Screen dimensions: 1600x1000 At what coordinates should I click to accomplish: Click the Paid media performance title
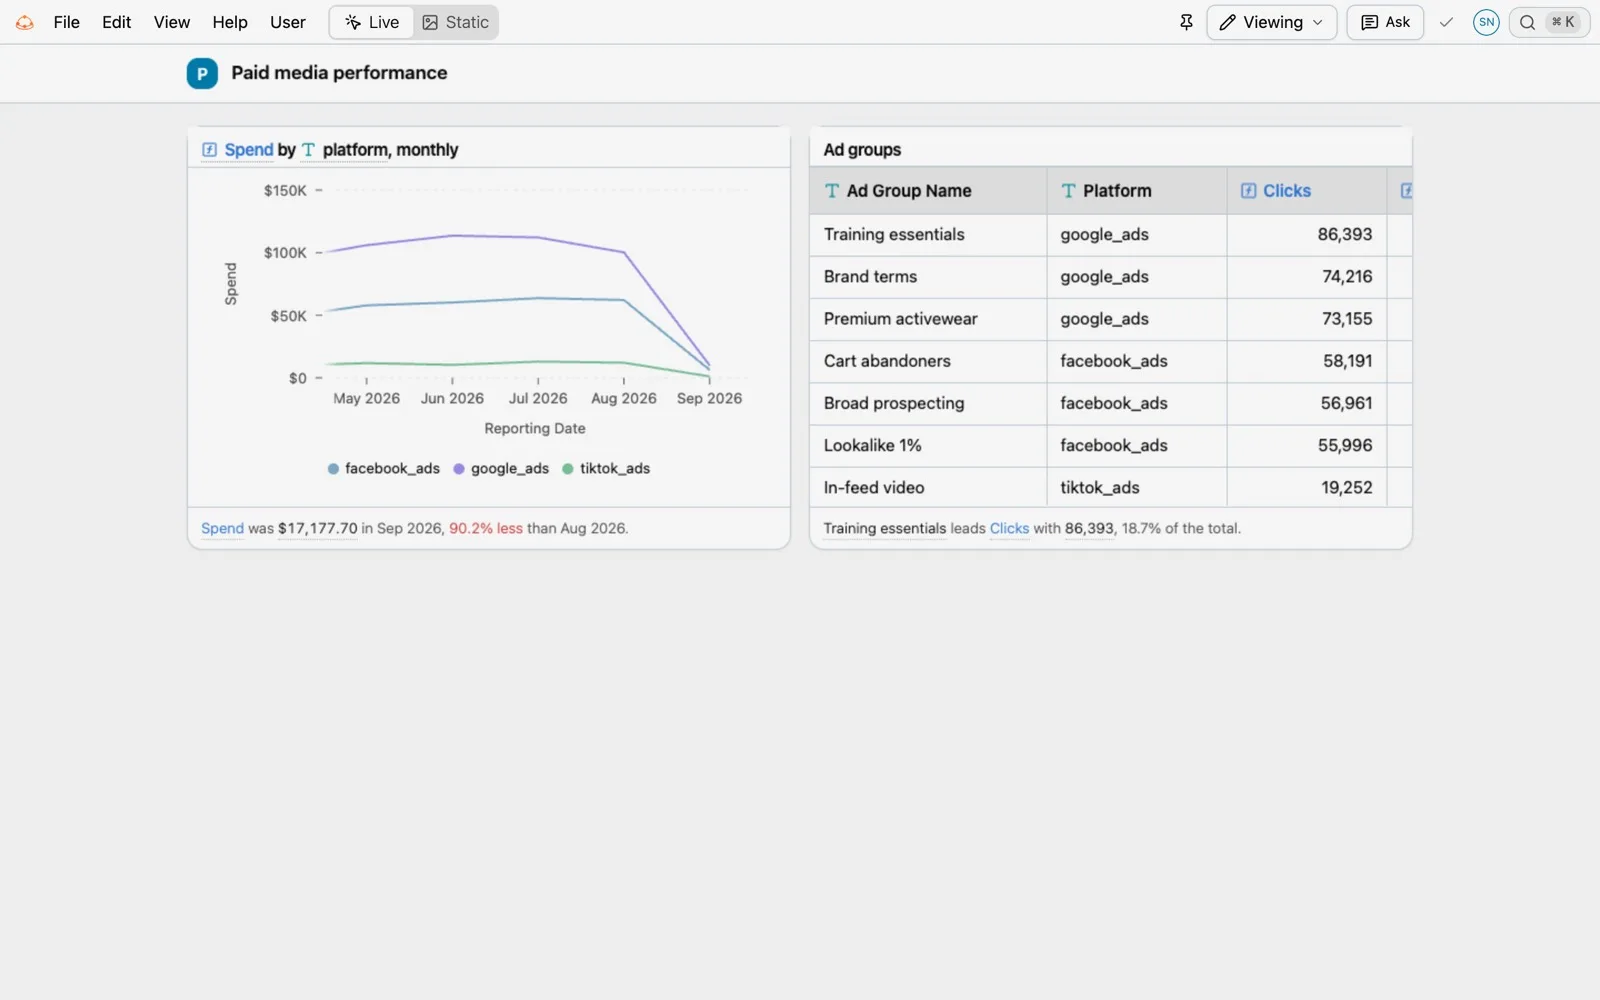pos(339,73)
